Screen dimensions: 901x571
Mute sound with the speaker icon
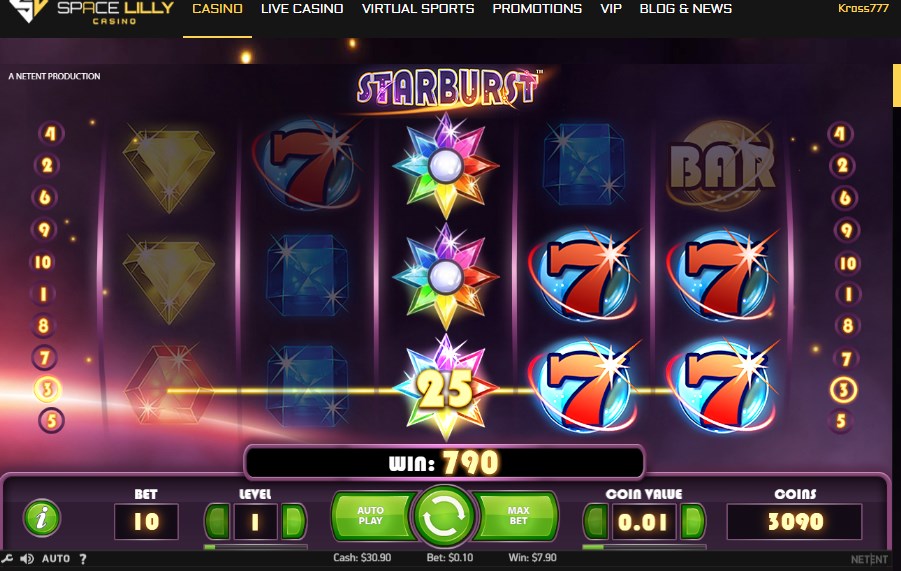point(26,559)
